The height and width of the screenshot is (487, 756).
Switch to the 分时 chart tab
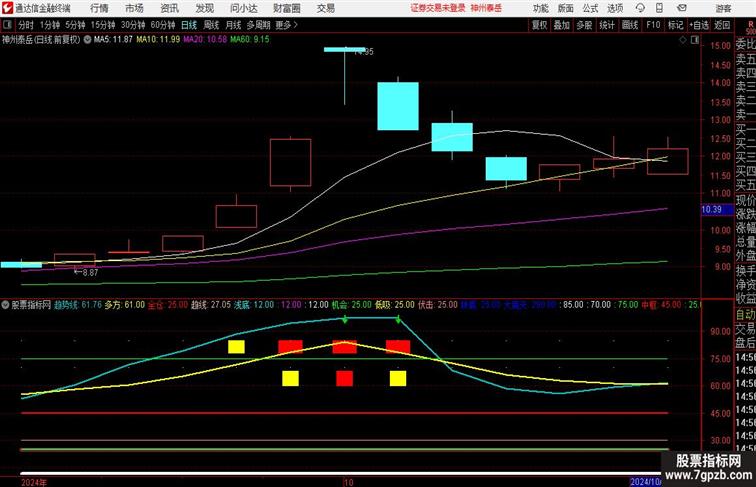click(x=26, y=25)
